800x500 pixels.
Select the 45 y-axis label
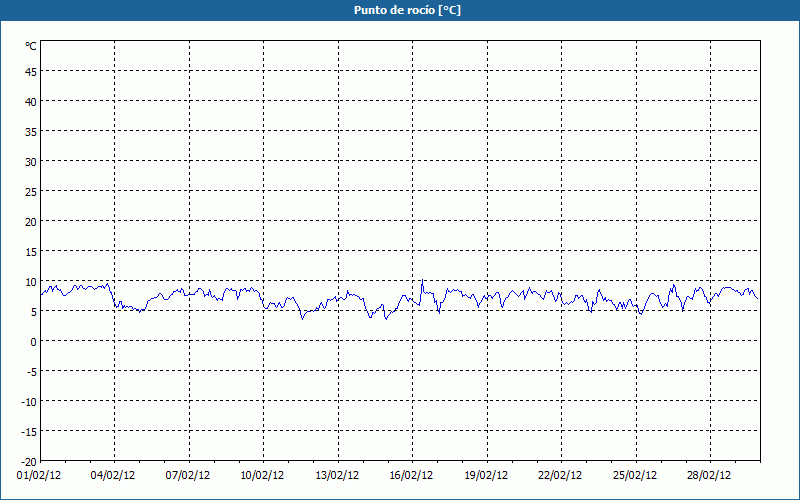click(31, 72)
